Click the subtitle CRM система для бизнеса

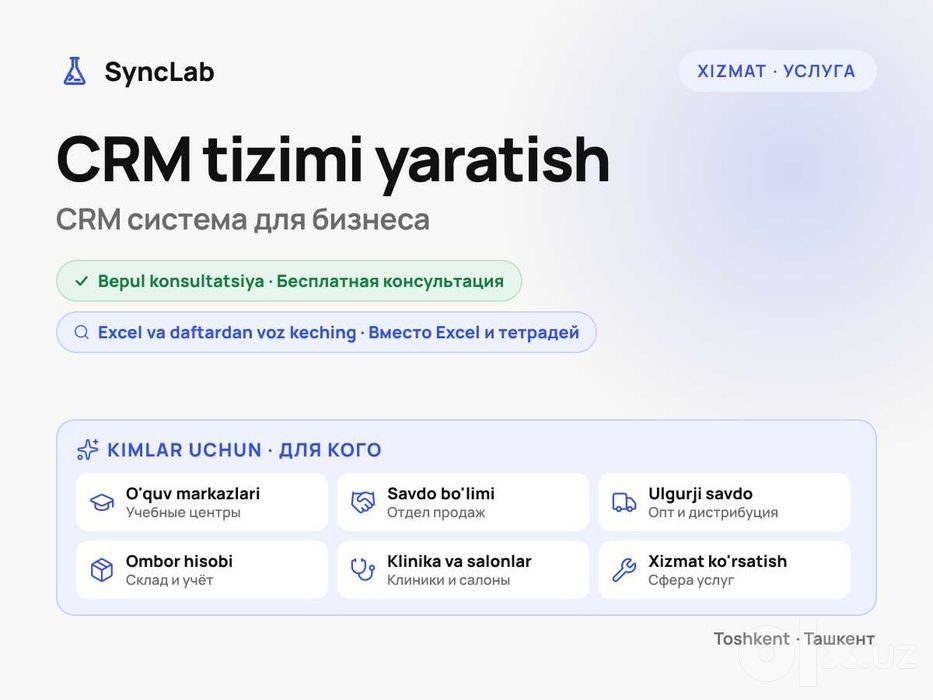pos(243,220)
